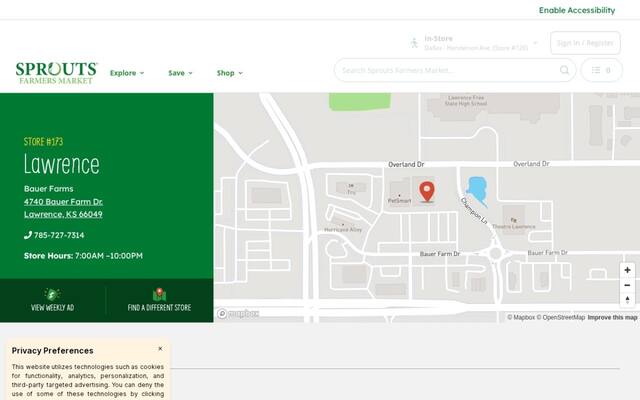Open the OpenStreetMap attribution link
The image size is (640, 400).
tap(560, 317)
